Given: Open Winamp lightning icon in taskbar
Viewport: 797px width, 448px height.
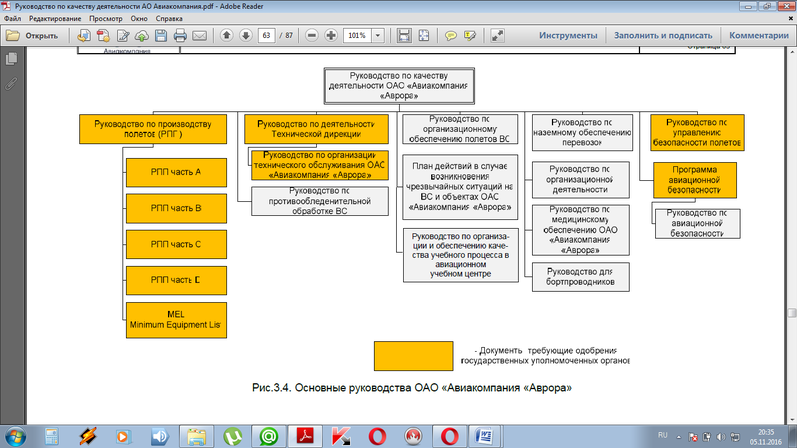Looking at the screenshot, I should tap(87, 436).
